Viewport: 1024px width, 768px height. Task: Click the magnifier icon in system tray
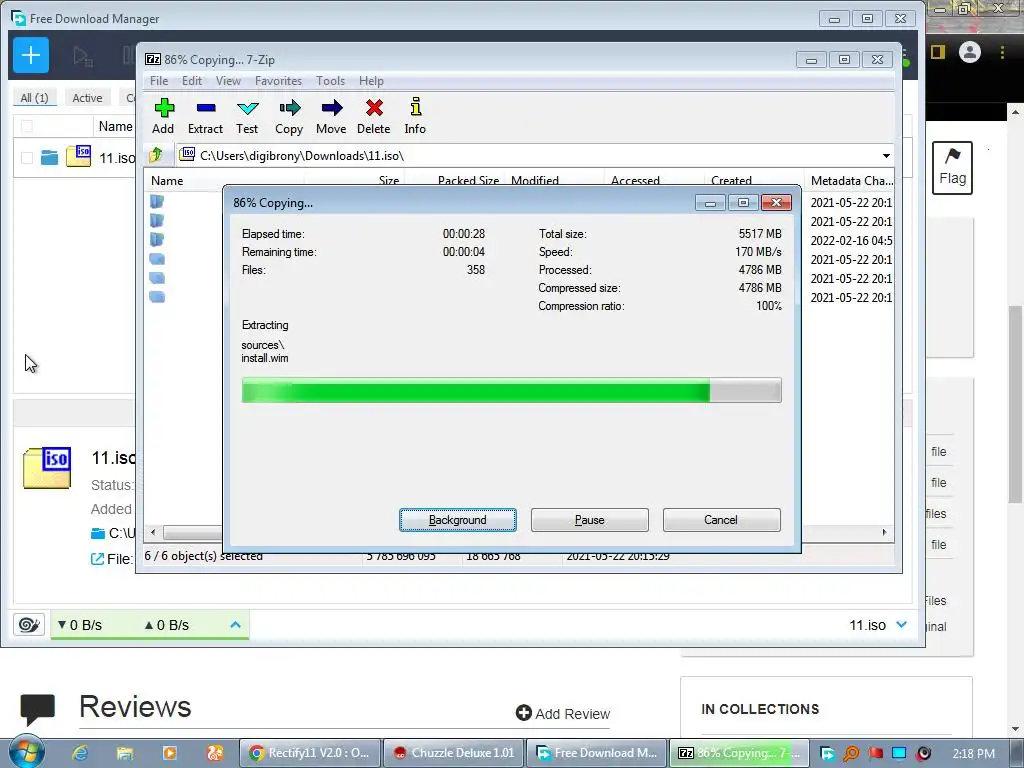point(851,754)
